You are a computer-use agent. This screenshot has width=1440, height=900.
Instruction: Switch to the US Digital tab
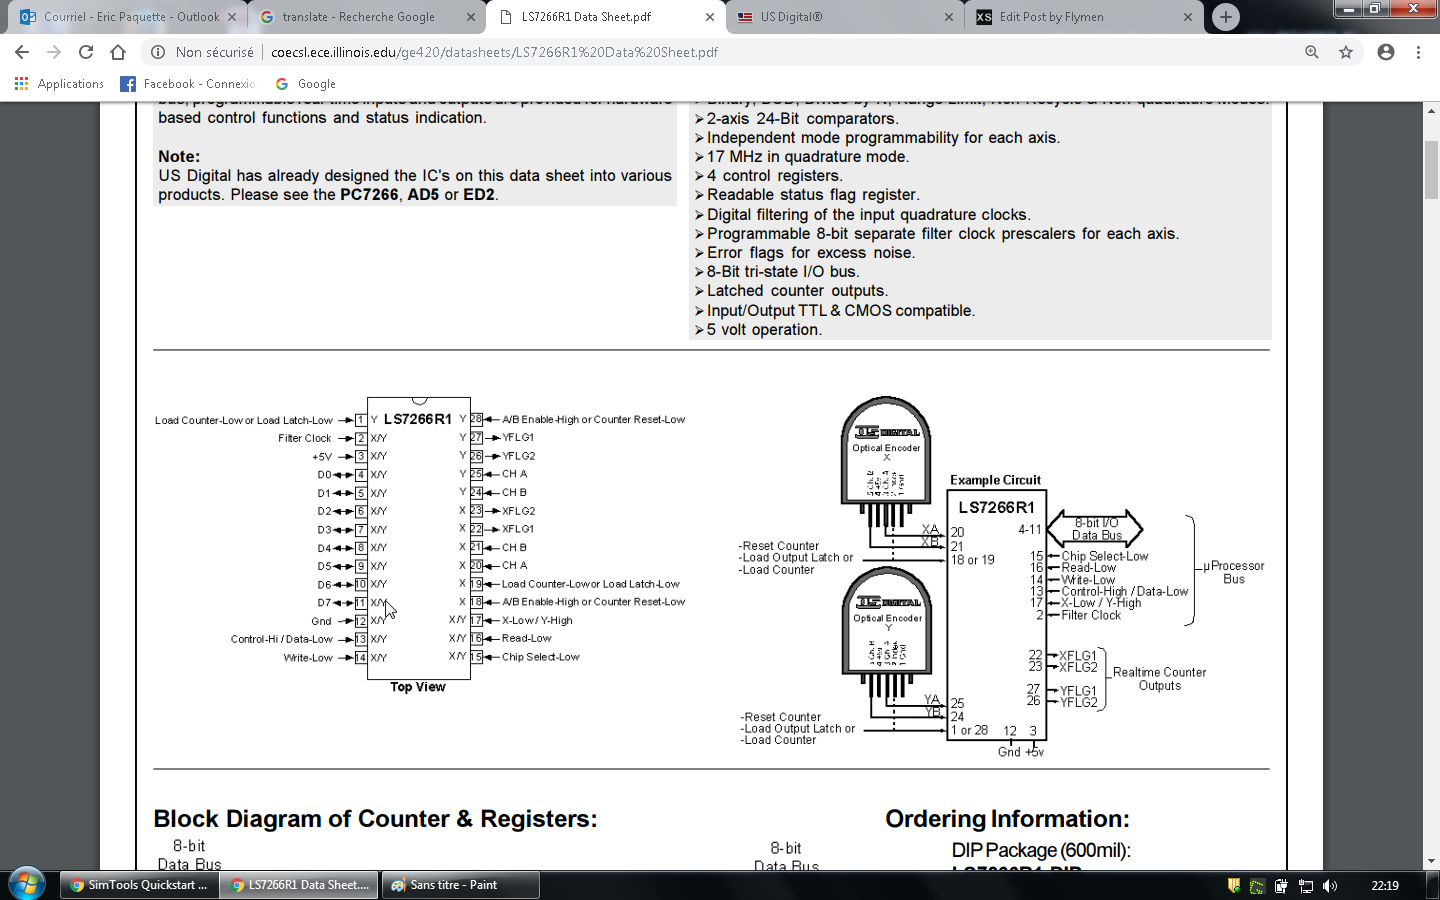pyautogui.click(x=843, y=17)
